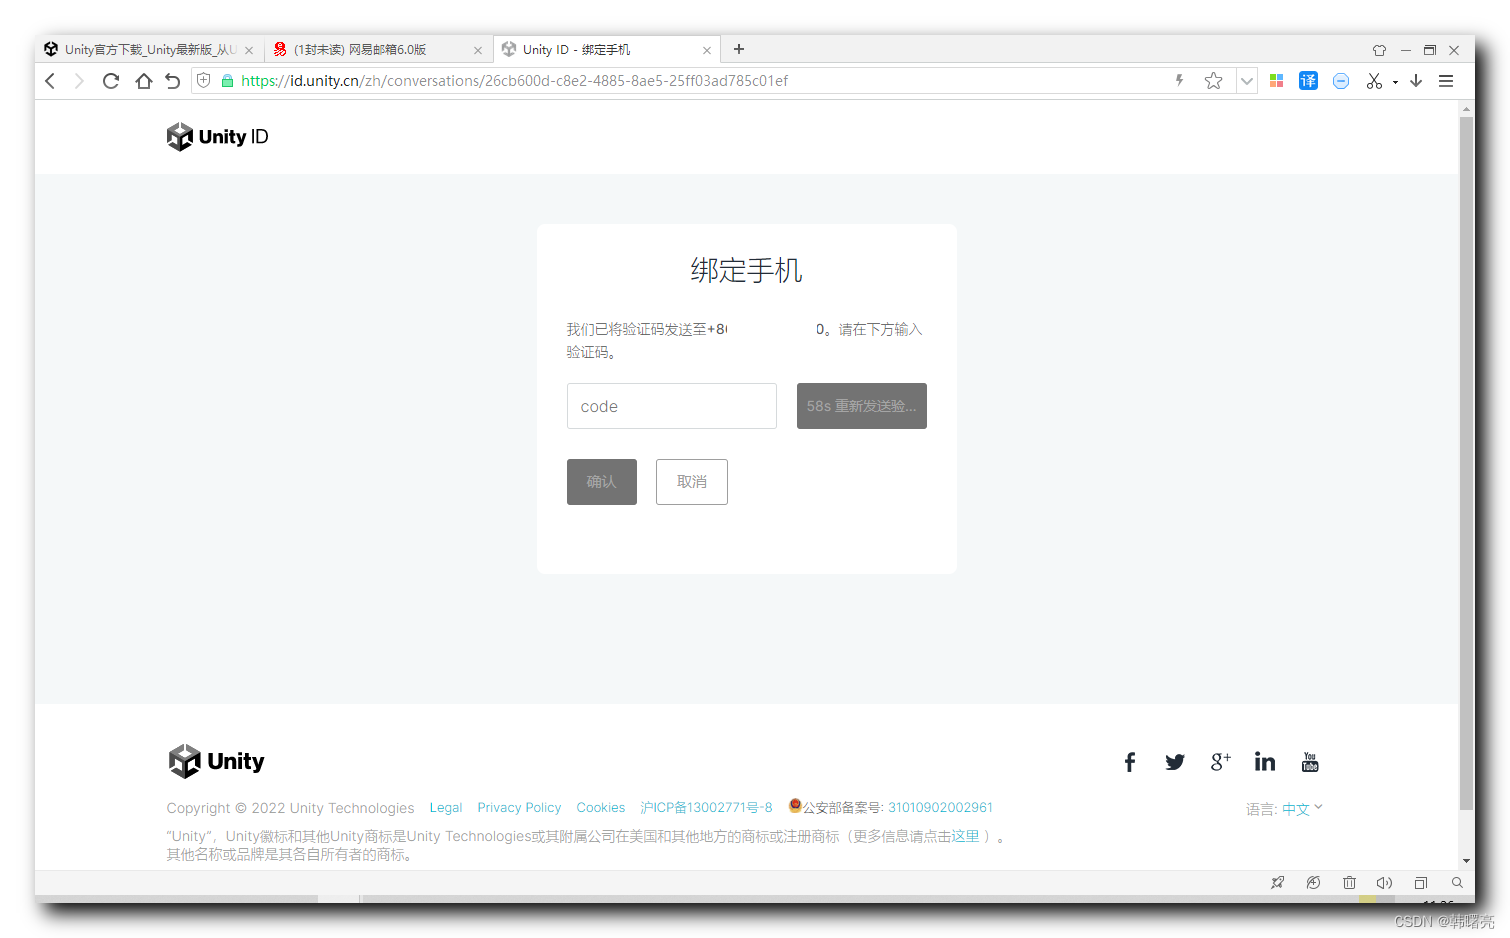The width and height of the screenshot is (1510, 938).
Task: Click the circular refresh icon in status bar
Action: coord(1313,883)
